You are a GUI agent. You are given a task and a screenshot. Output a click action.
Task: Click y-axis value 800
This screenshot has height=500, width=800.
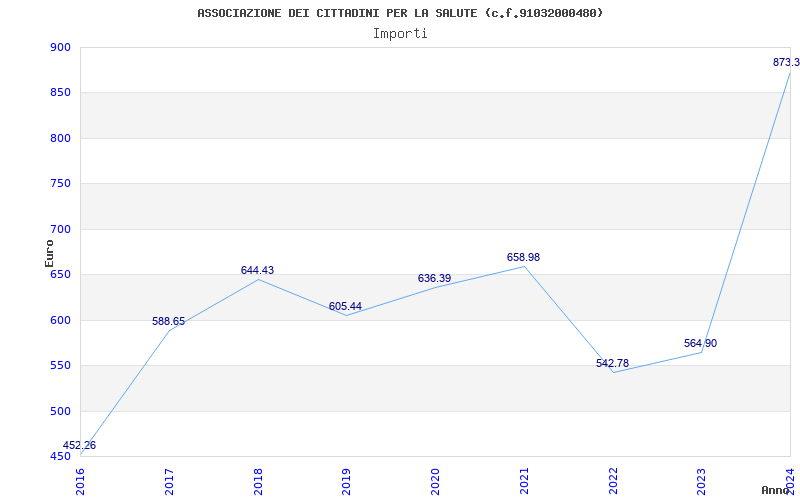click(60, 138)
